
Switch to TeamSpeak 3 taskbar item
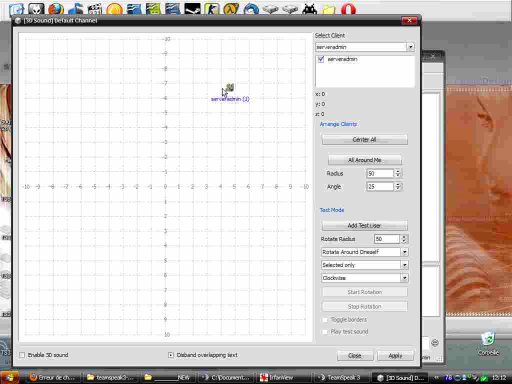[x=340, y=377]
